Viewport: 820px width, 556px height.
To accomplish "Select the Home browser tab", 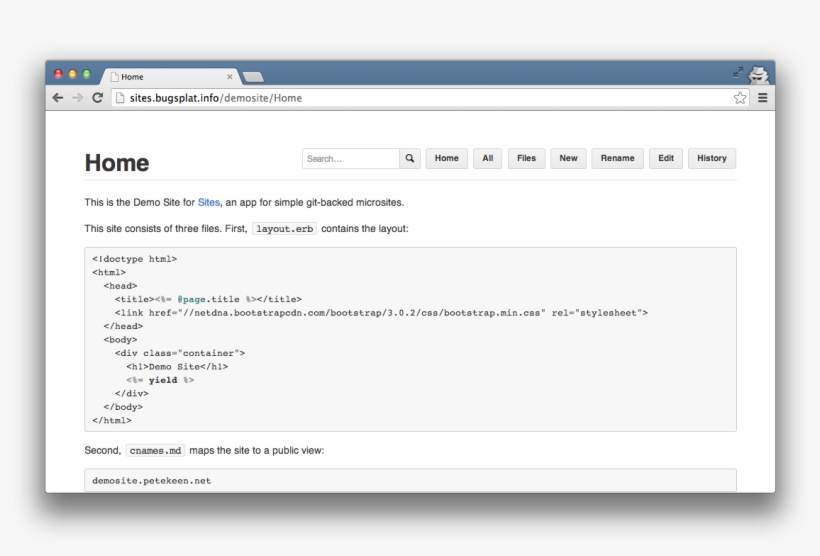I will pos(171,77).
